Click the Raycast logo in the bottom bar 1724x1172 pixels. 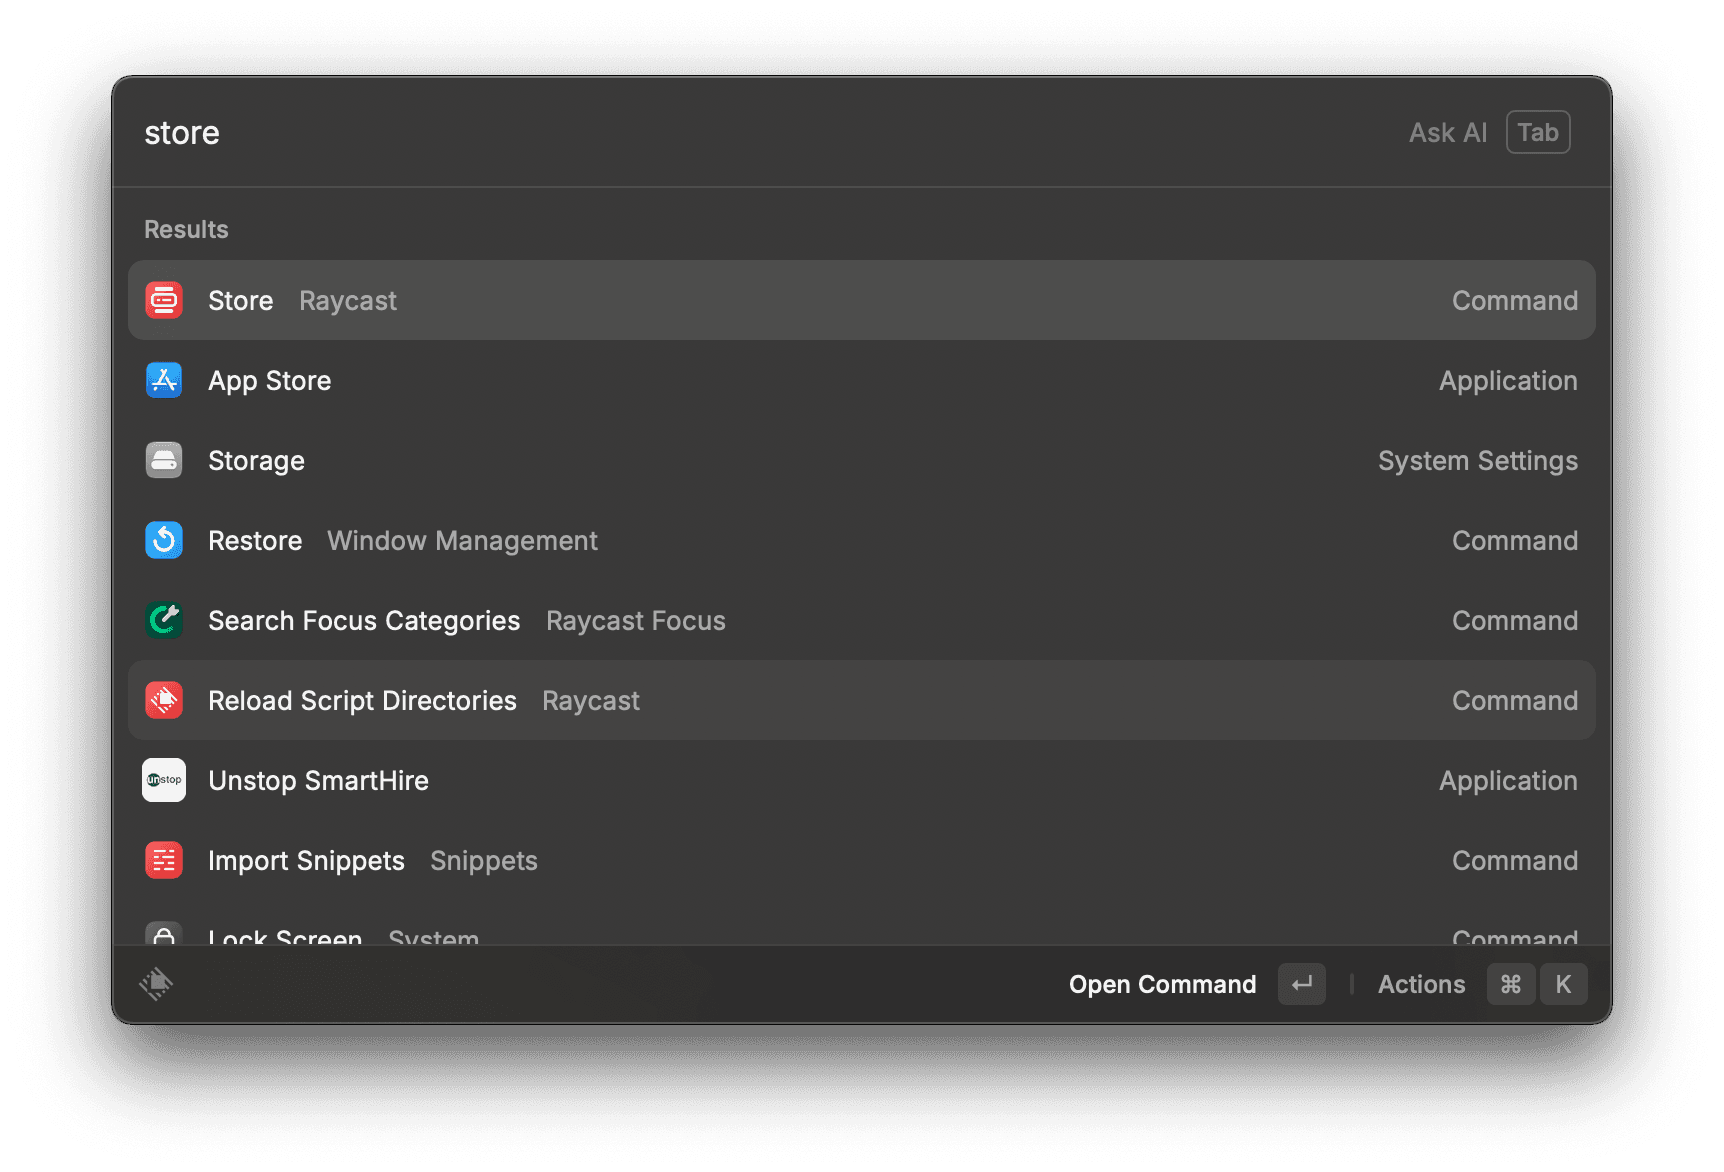click(x=156, y=984)
